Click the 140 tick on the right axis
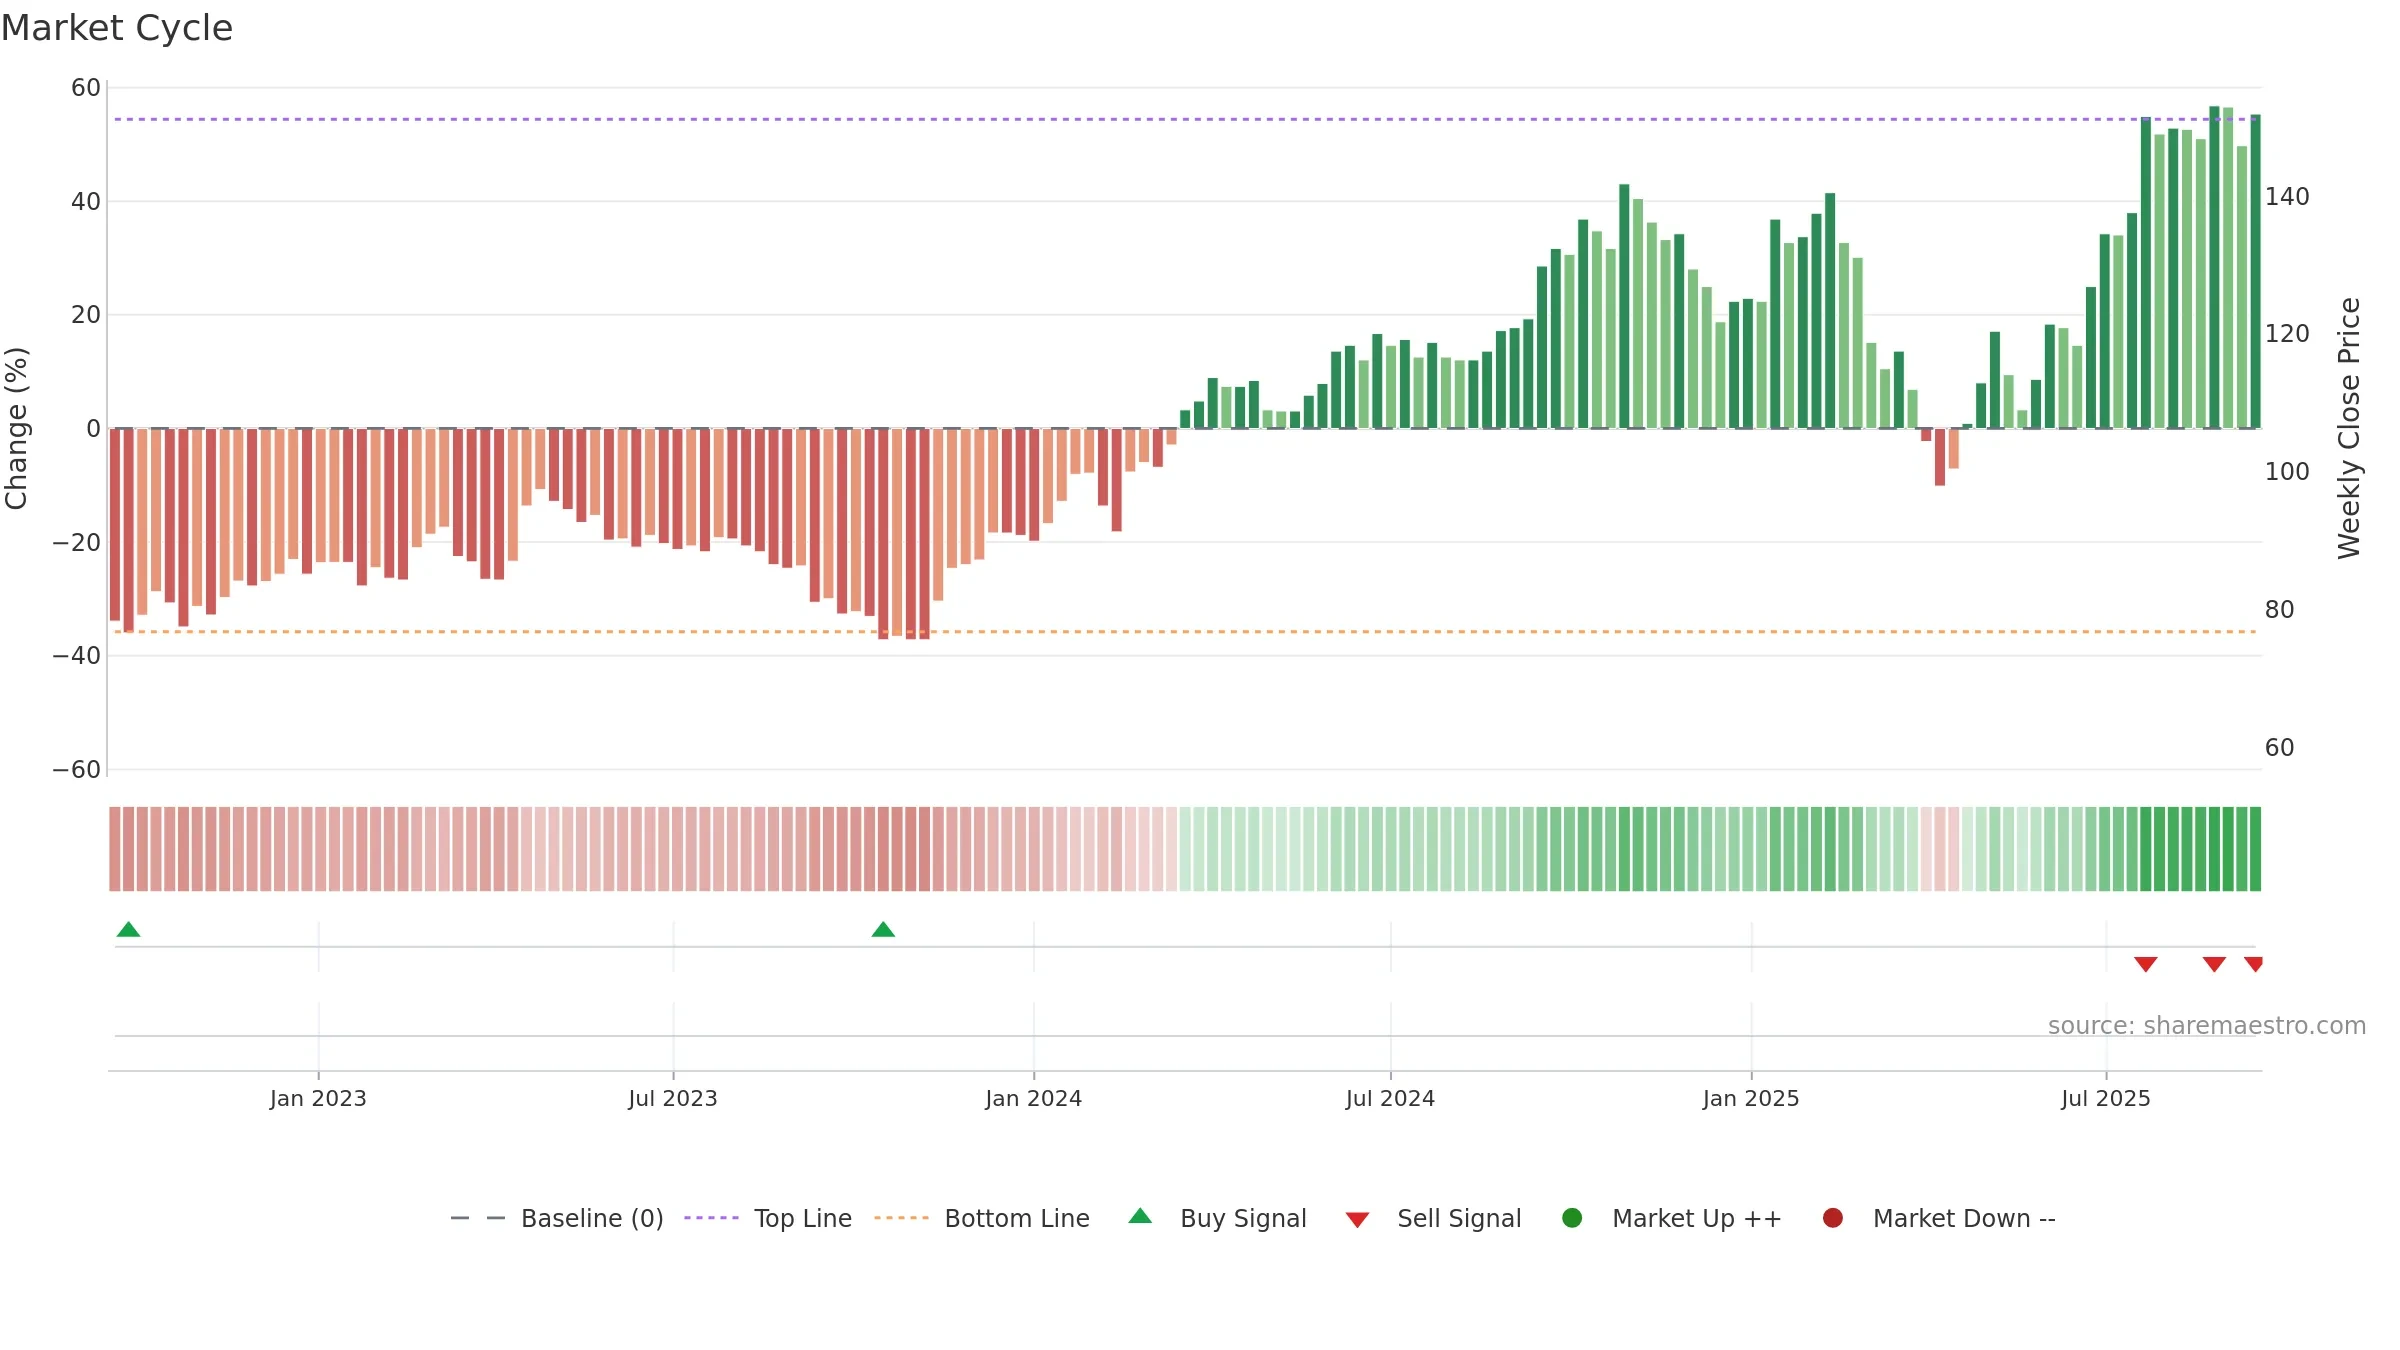 [x=2287, y=197]
